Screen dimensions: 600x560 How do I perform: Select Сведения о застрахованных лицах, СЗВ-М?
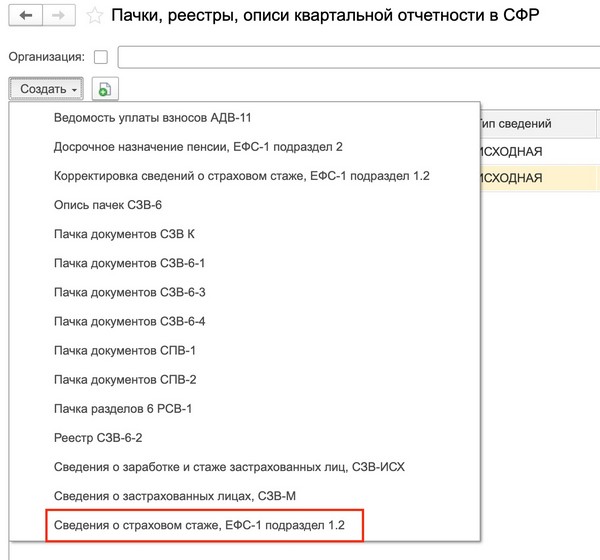pos(175,495)
